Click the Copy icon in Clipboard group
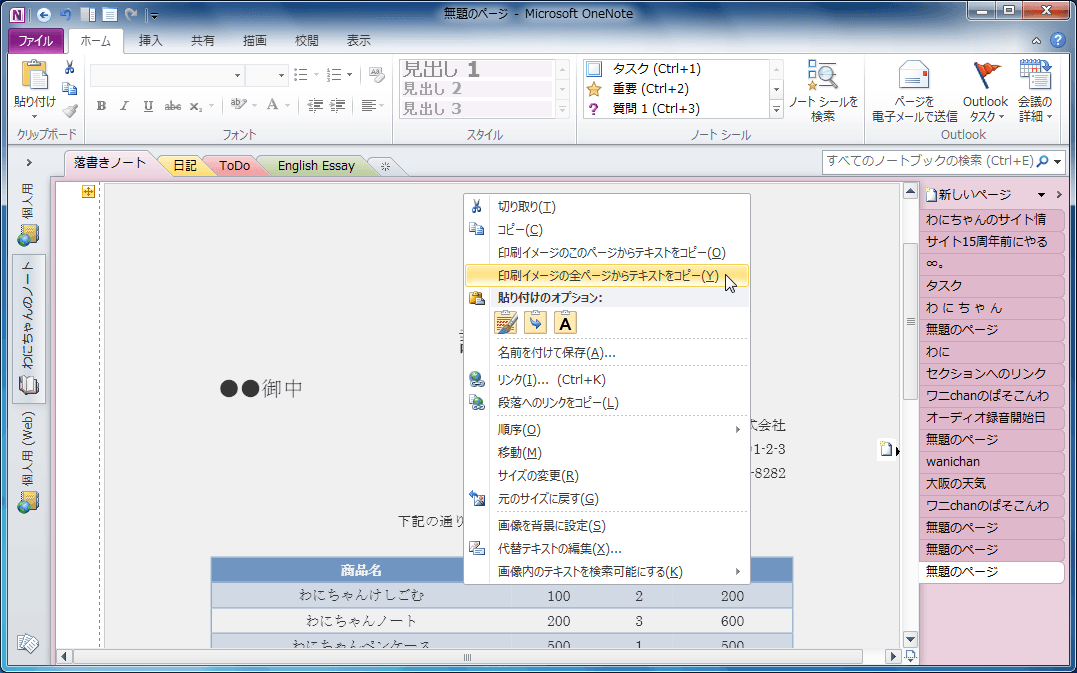The height and width of the screenshot is (673, 1077). coord(69,89)
